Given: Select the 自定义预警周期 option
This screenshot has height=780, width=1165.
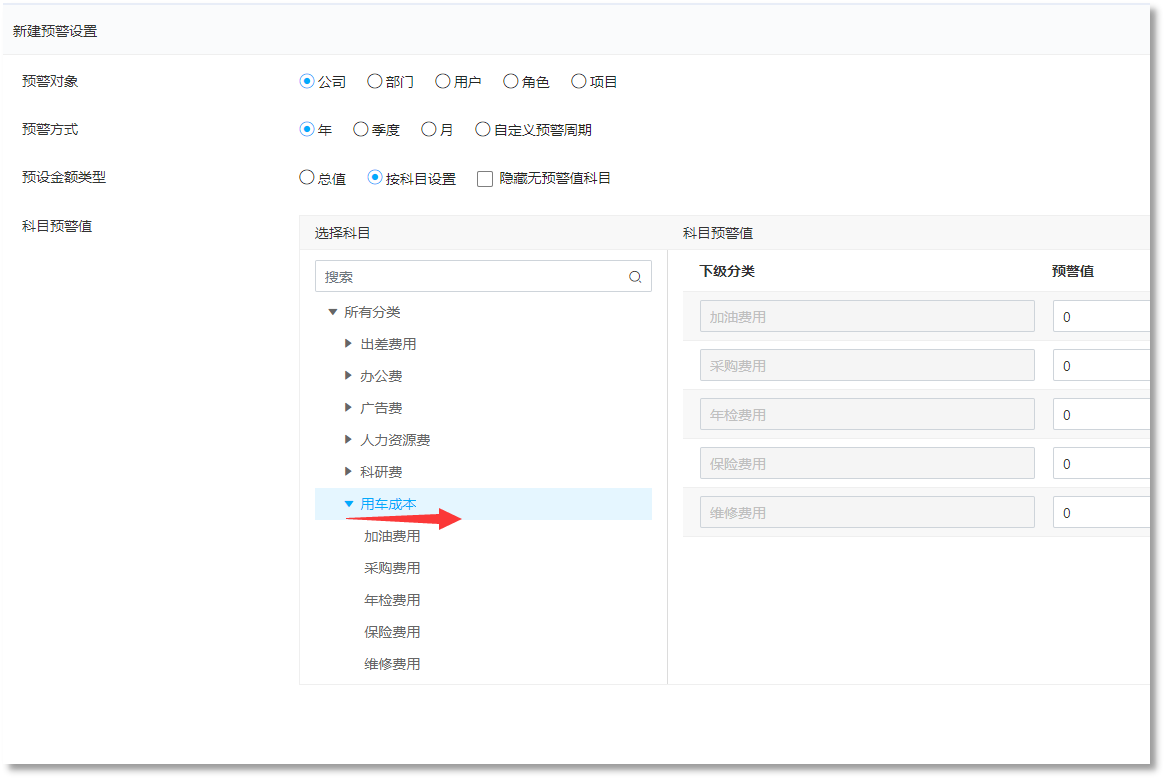Looking at the screenshot, I should click(483, 130).
